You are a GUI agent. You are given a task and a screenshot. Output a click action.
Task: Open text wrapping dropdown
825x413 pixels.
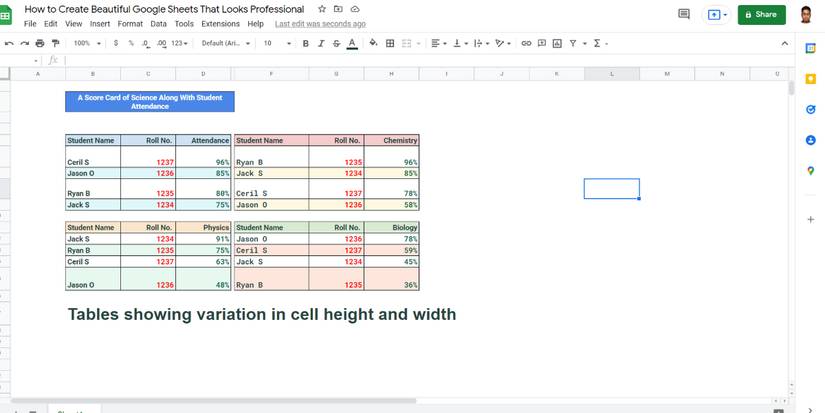point(481,43)
